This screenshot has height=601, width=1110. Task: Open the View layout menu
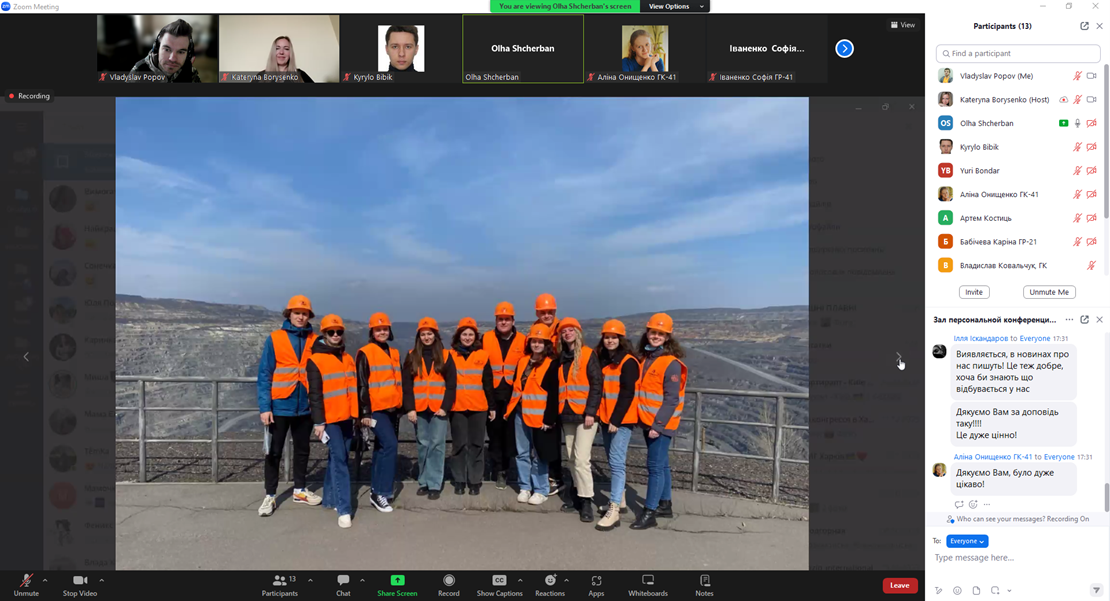point(903,25)
